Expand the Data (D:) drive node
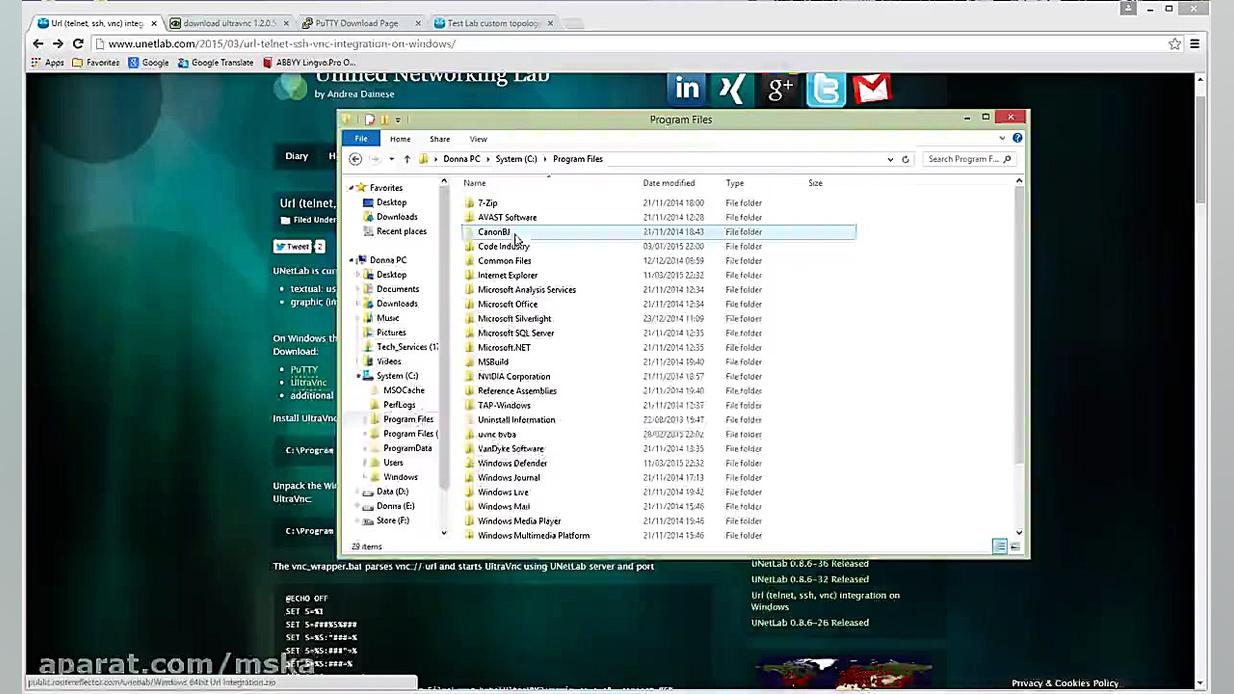1234x694 pixels. [x=358, y=492]
